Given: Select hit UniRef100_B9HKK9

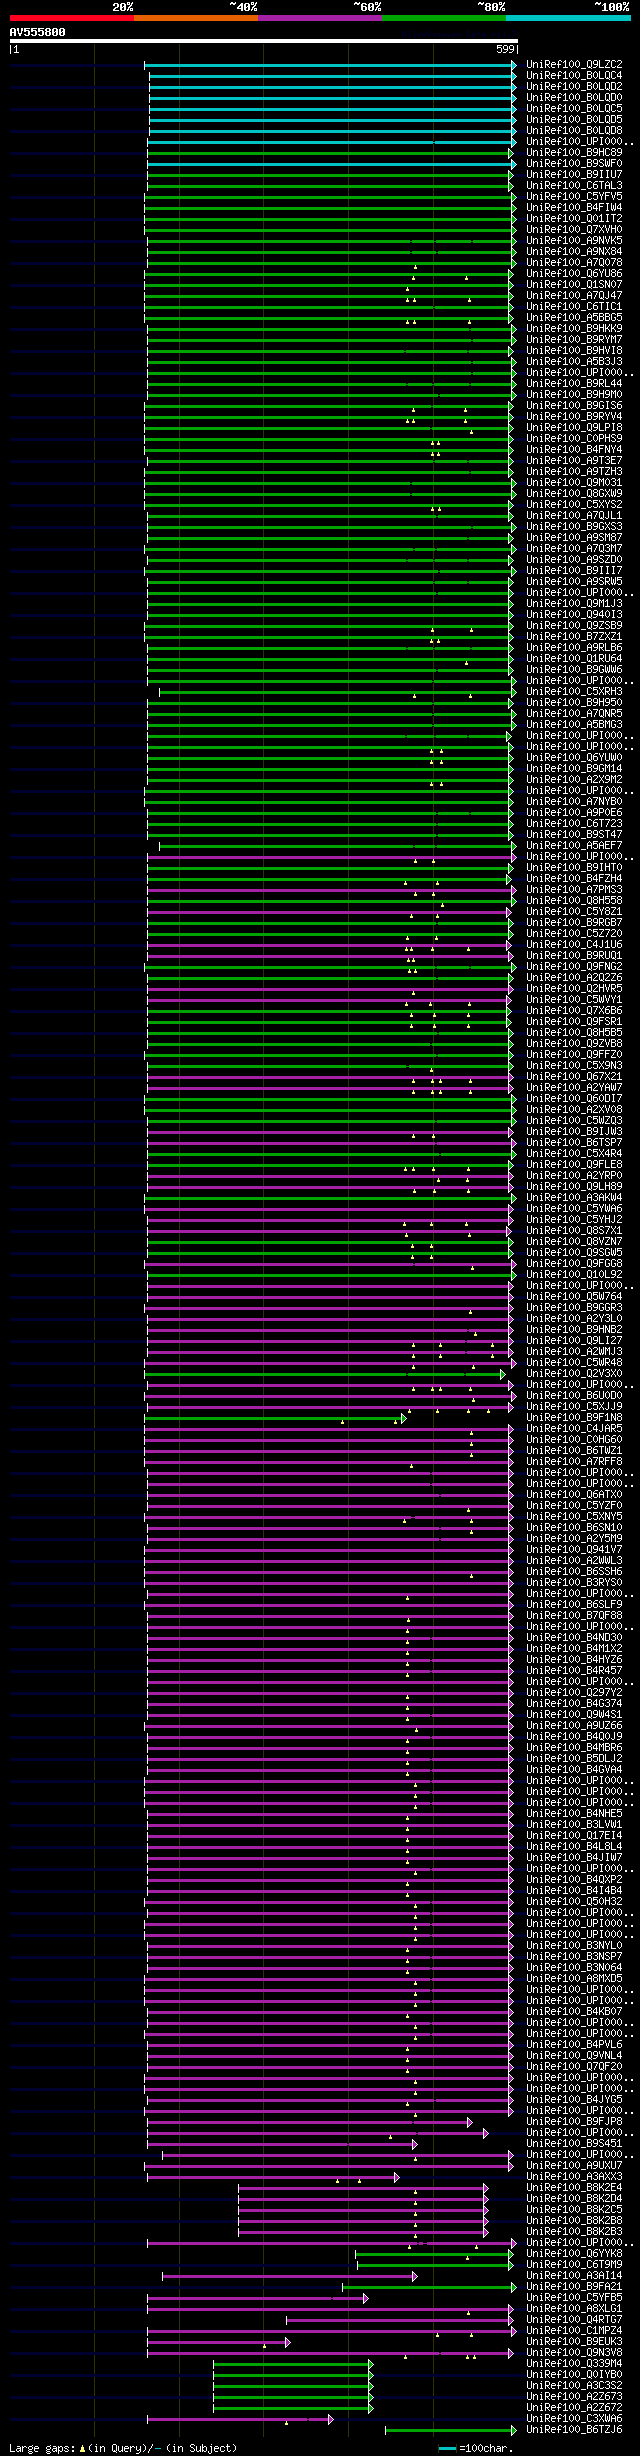Looking at the screenshot, I should point(574,329).
